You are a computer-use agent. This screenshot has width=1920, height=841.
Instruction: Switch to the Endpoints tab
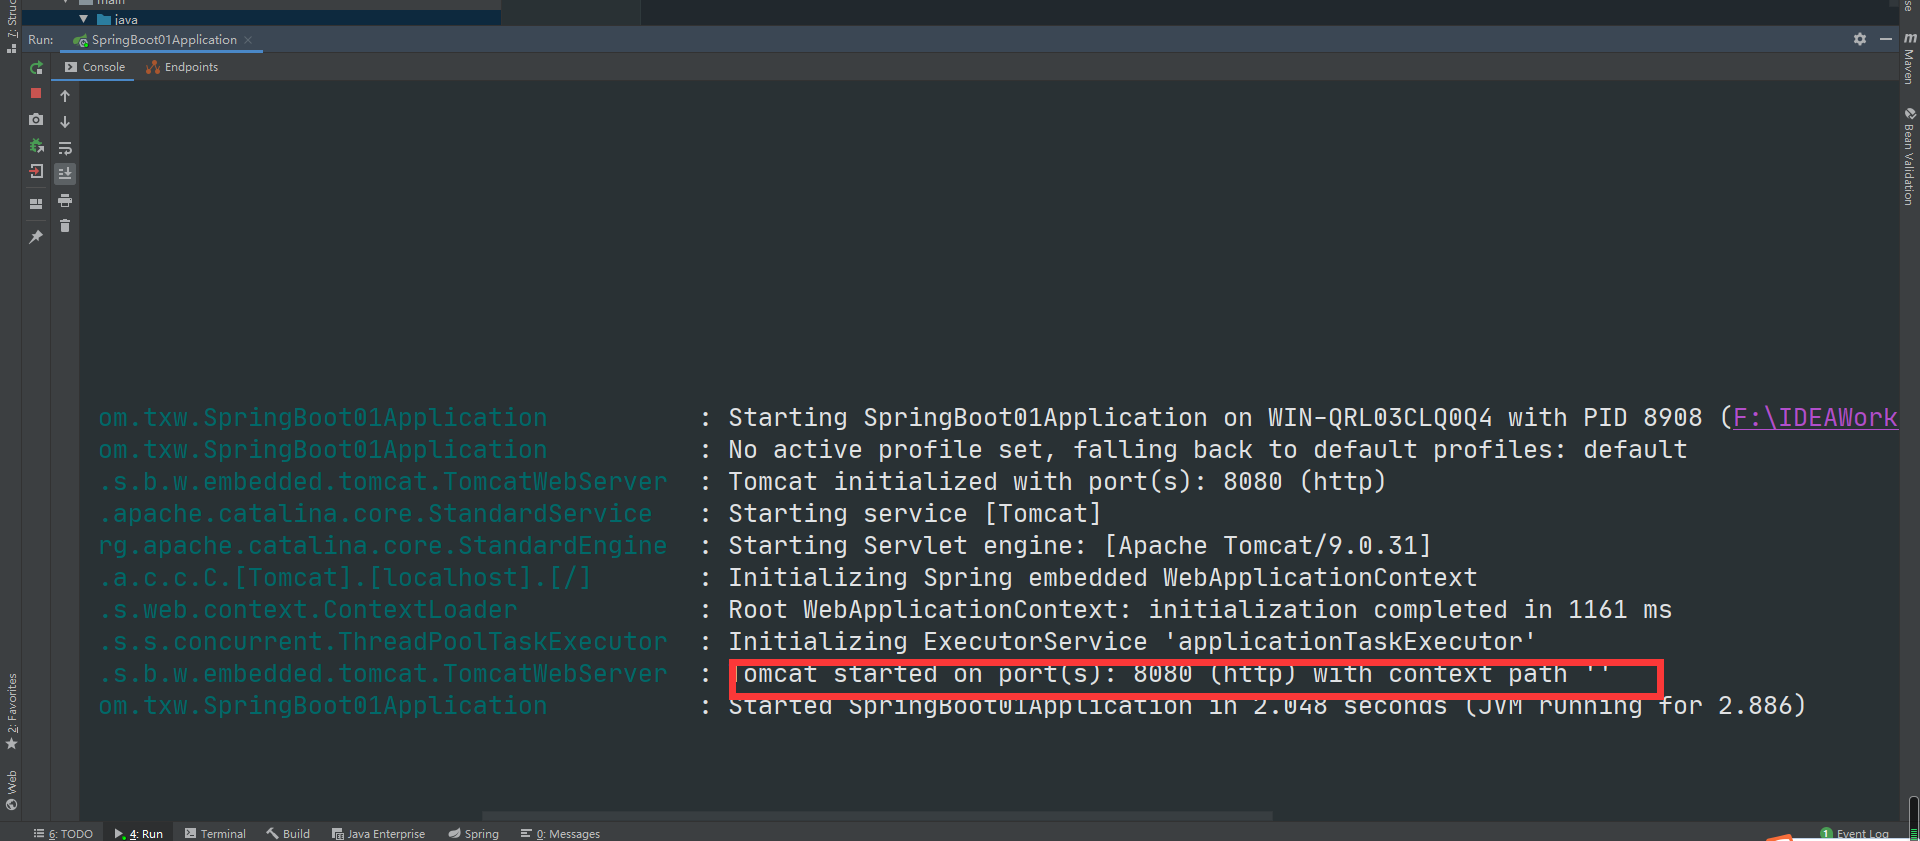point(182,67)
